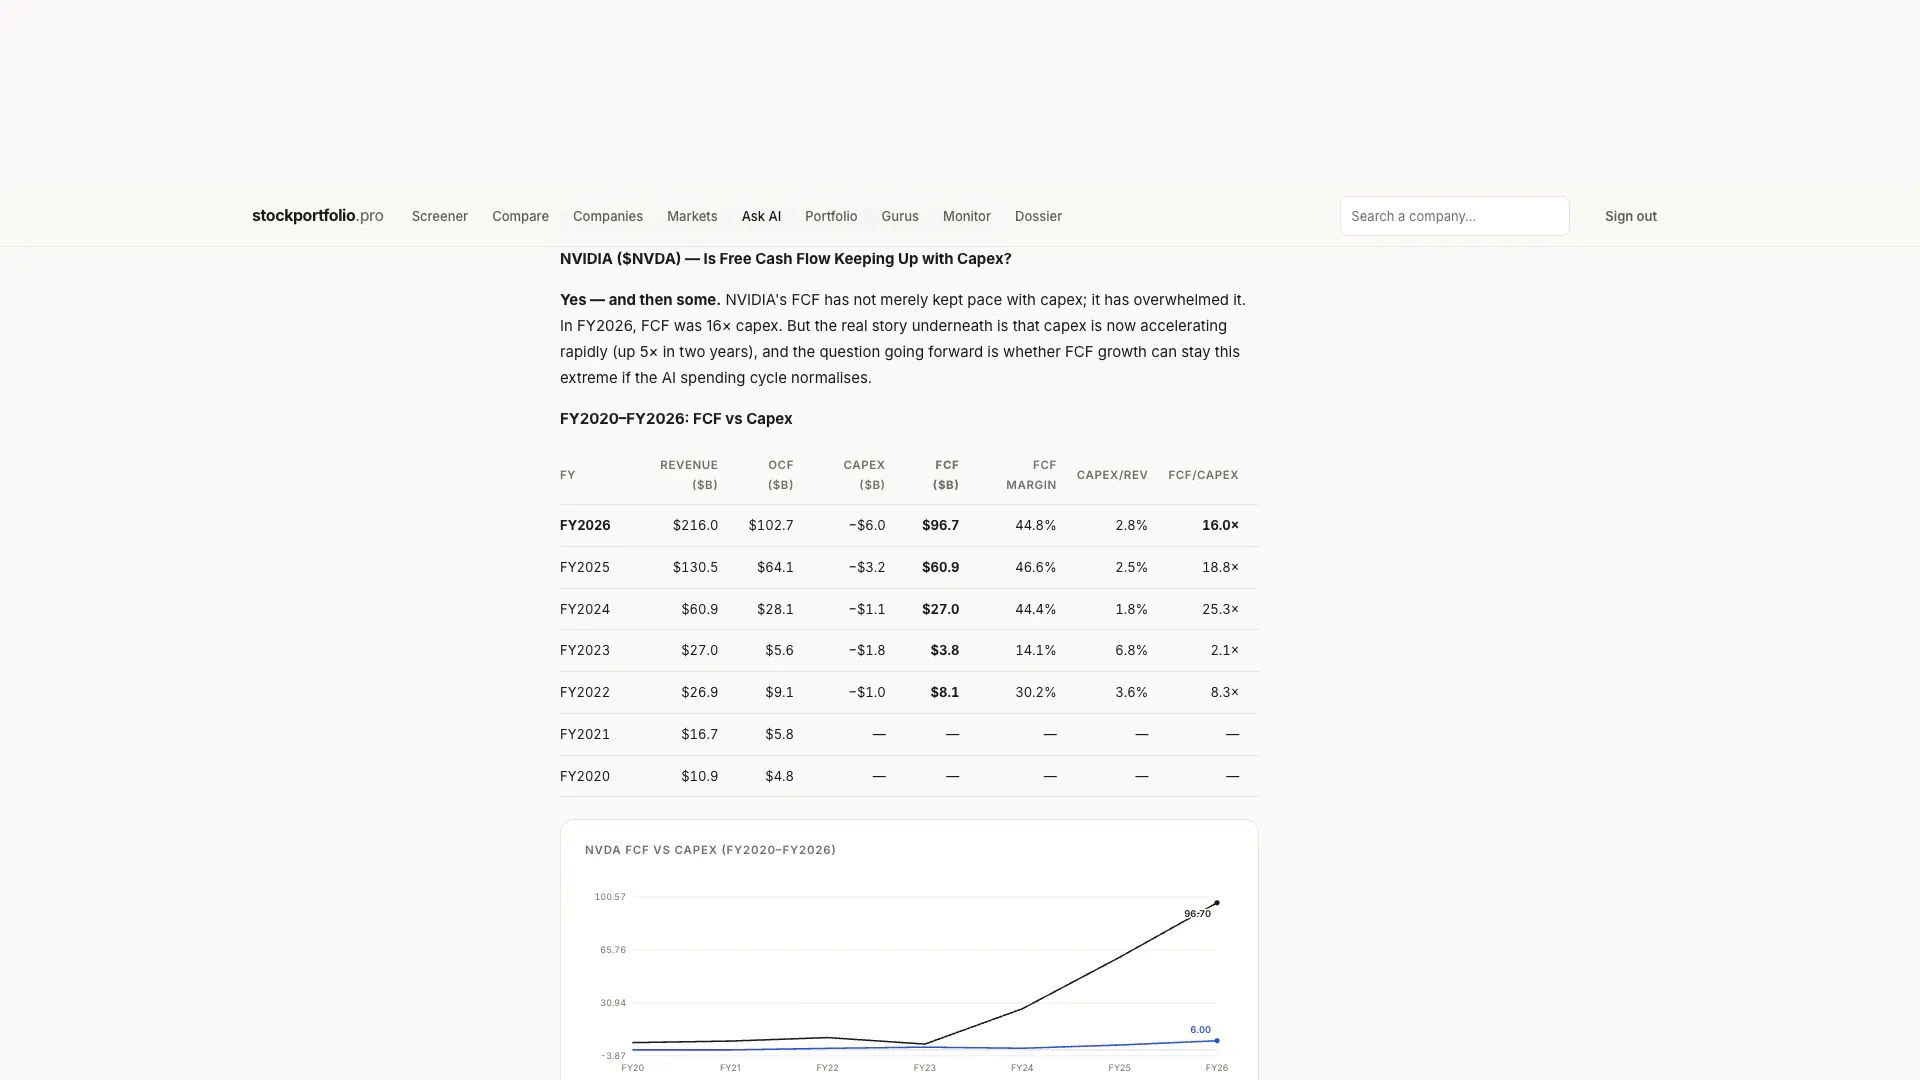Click the FY2022 FCF value $8.1
Screen dimensions: 1920x1080
pos(945,692)
